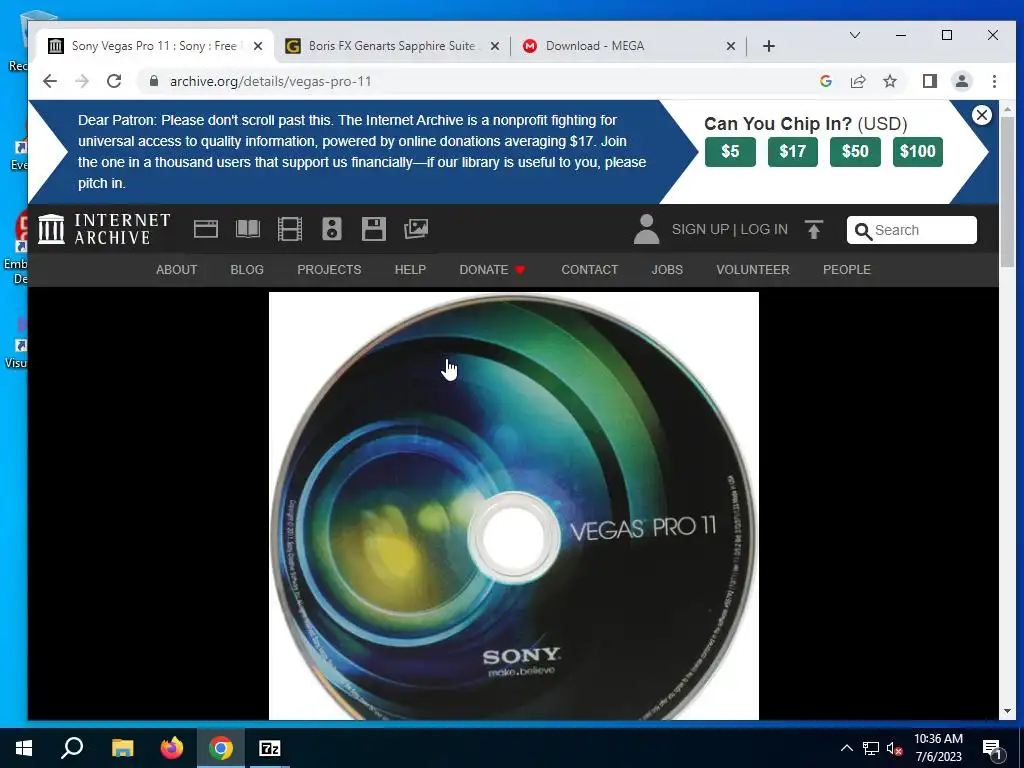Click the LOG IN link

pyautogui.click(x=763, y=229)
